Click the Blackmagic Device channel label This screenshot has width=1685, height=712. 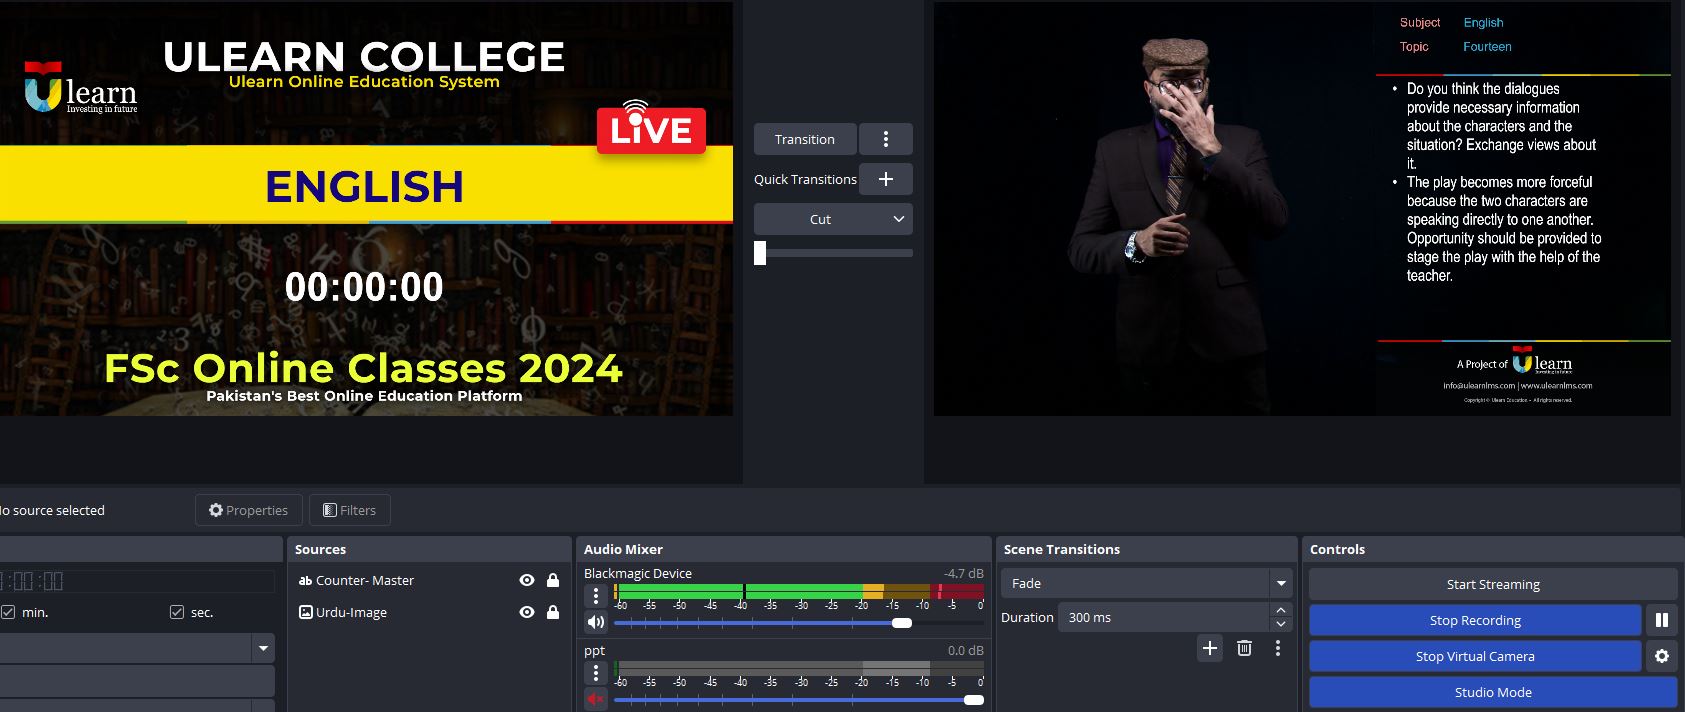point(638,573)
